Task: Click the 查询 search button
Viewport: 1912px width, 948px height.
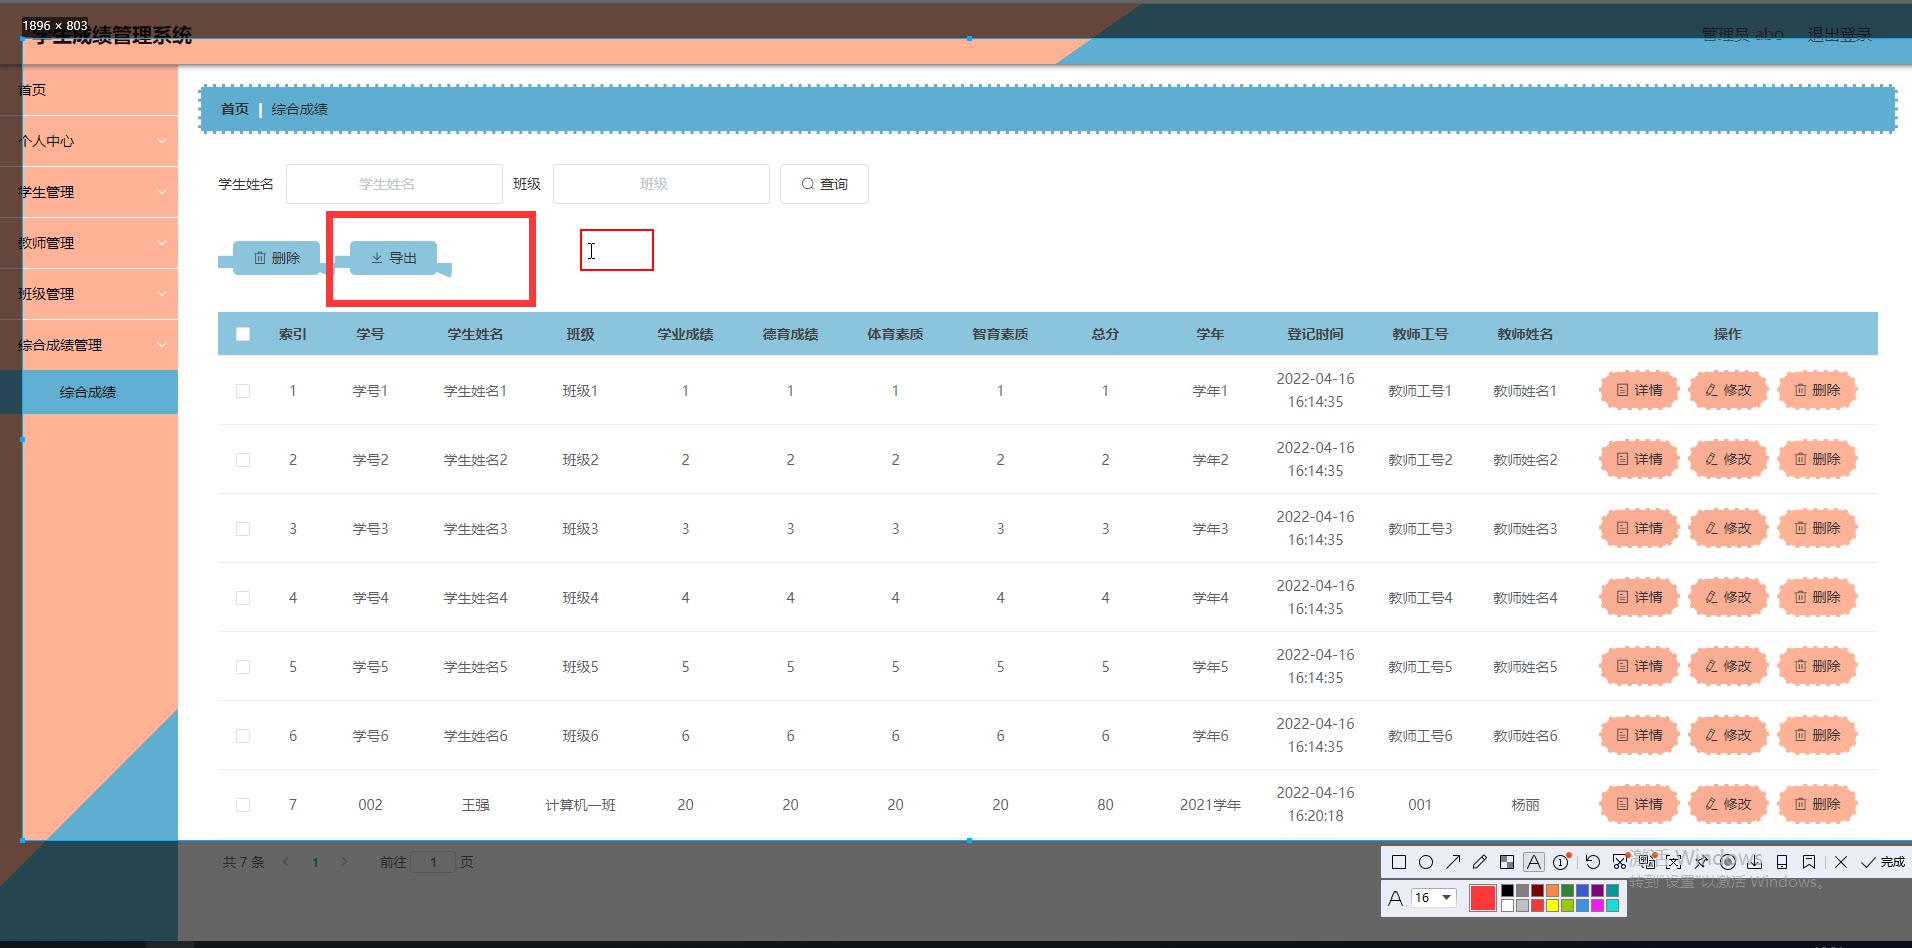Action: pyautogui.click(x=824, y=184)
